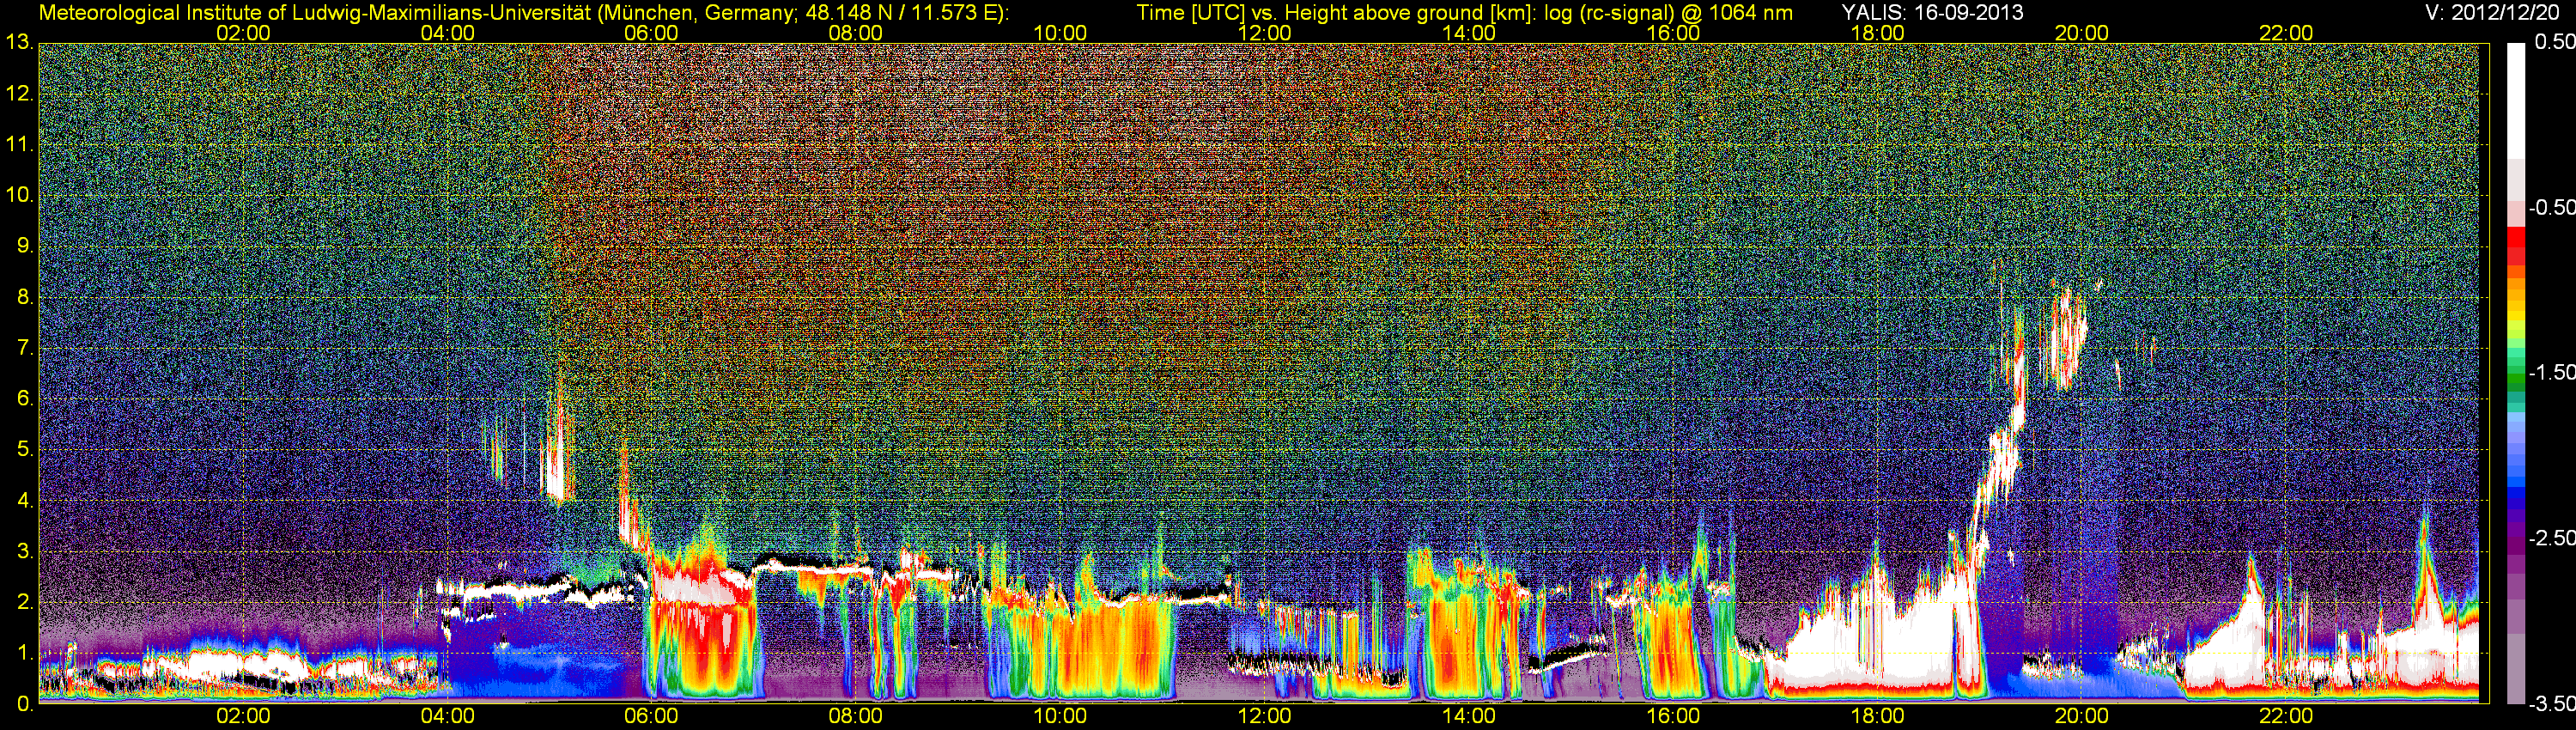Click the 22:00 label on the top time axis
The width and height of the screenshot is (2576, 730).
tap(2286, 33)
